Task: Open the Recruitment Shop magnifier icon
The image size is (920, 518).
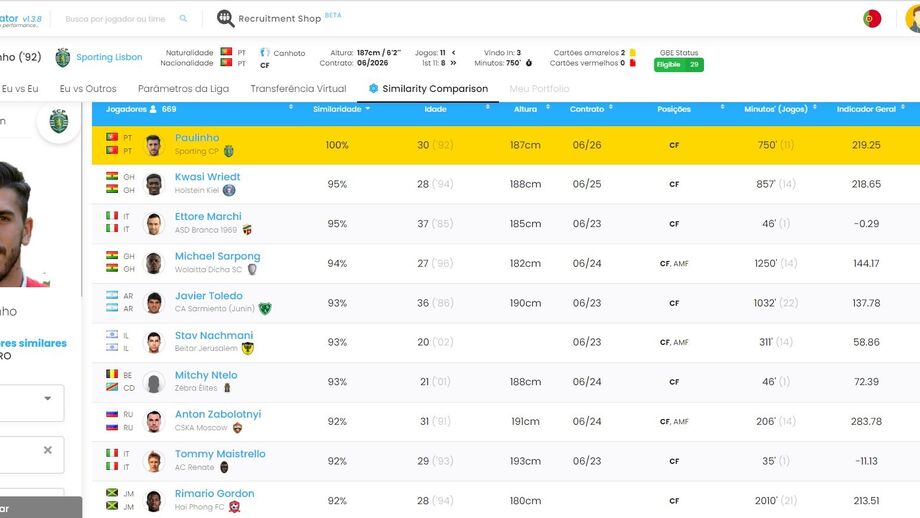Action: 226,19
